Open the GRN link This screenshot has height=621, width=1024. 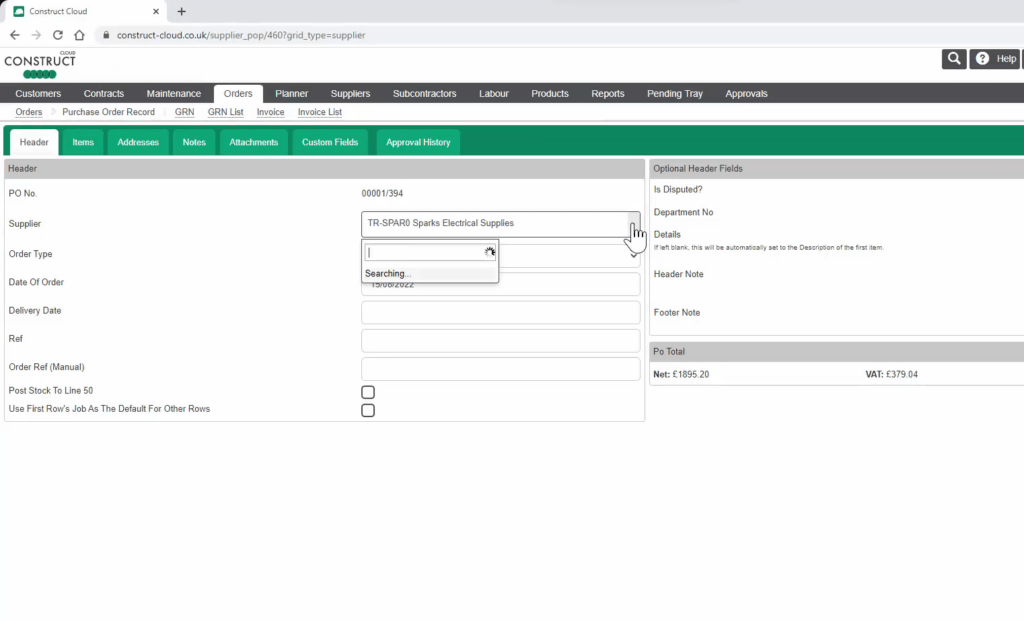pos(184,112)
